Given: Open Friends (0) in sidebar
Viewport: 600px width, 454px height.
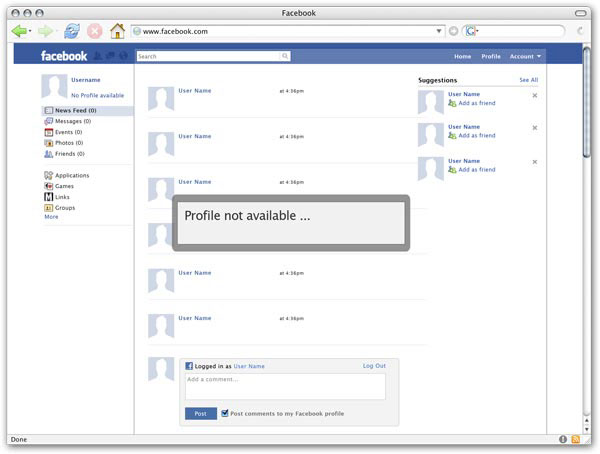Looking at the screenshot, I should [70, 154].
